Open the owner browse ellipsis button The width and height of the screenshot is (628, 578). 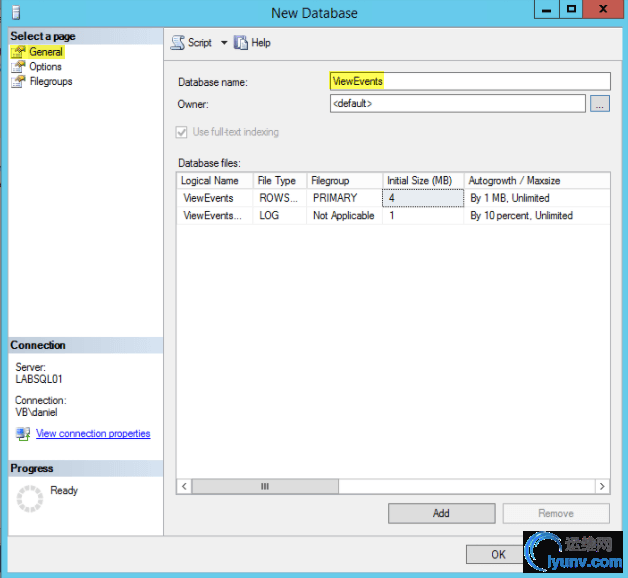coord(600,104)
